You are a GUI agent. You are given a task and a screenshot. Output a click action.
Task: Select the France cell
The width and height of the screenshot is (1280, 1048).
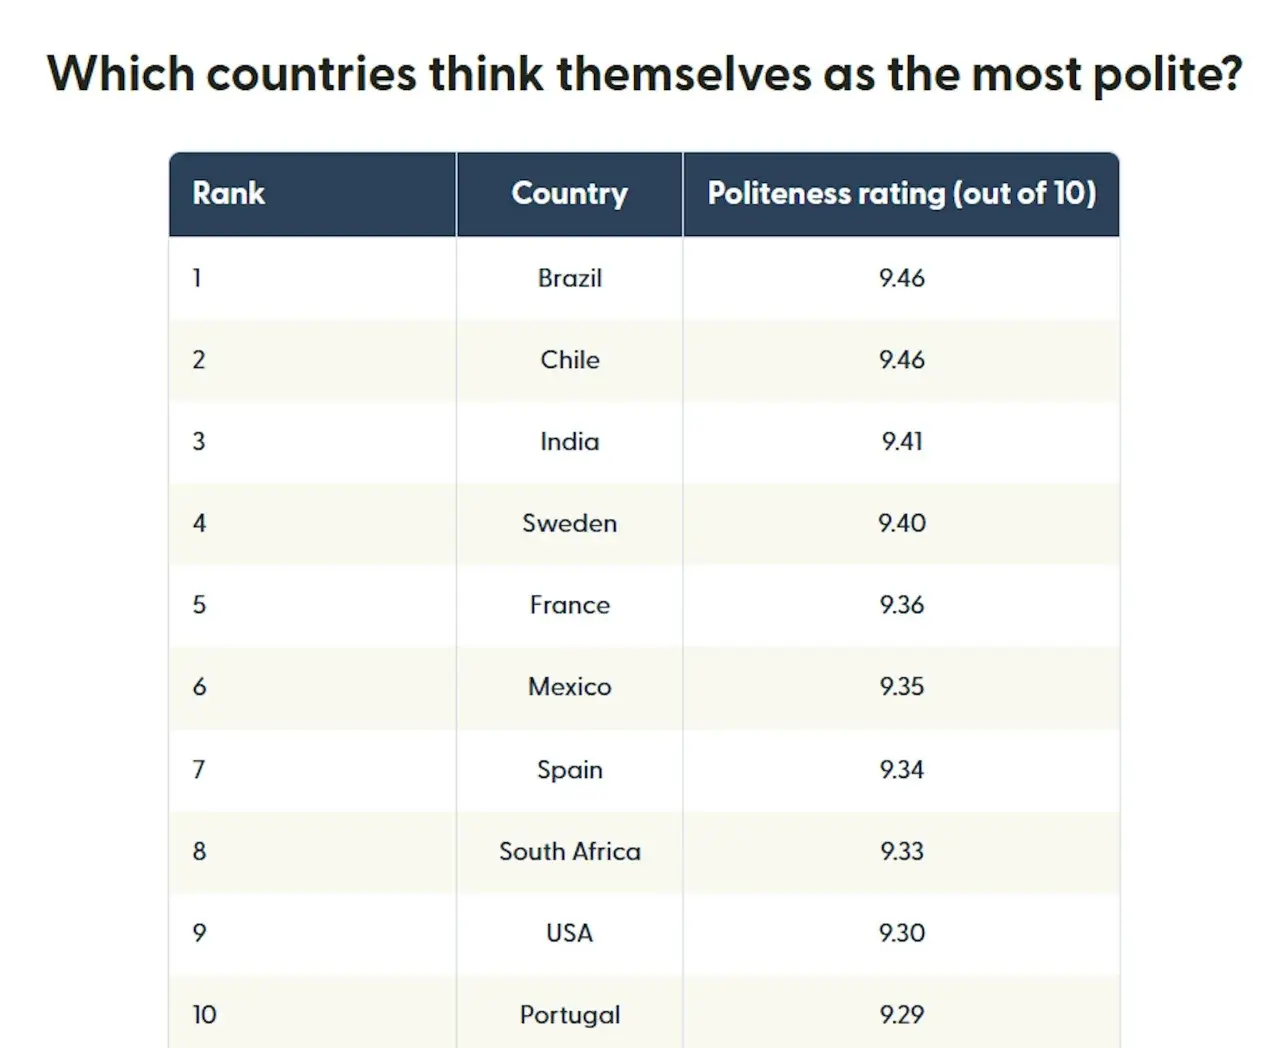[569, 605]
